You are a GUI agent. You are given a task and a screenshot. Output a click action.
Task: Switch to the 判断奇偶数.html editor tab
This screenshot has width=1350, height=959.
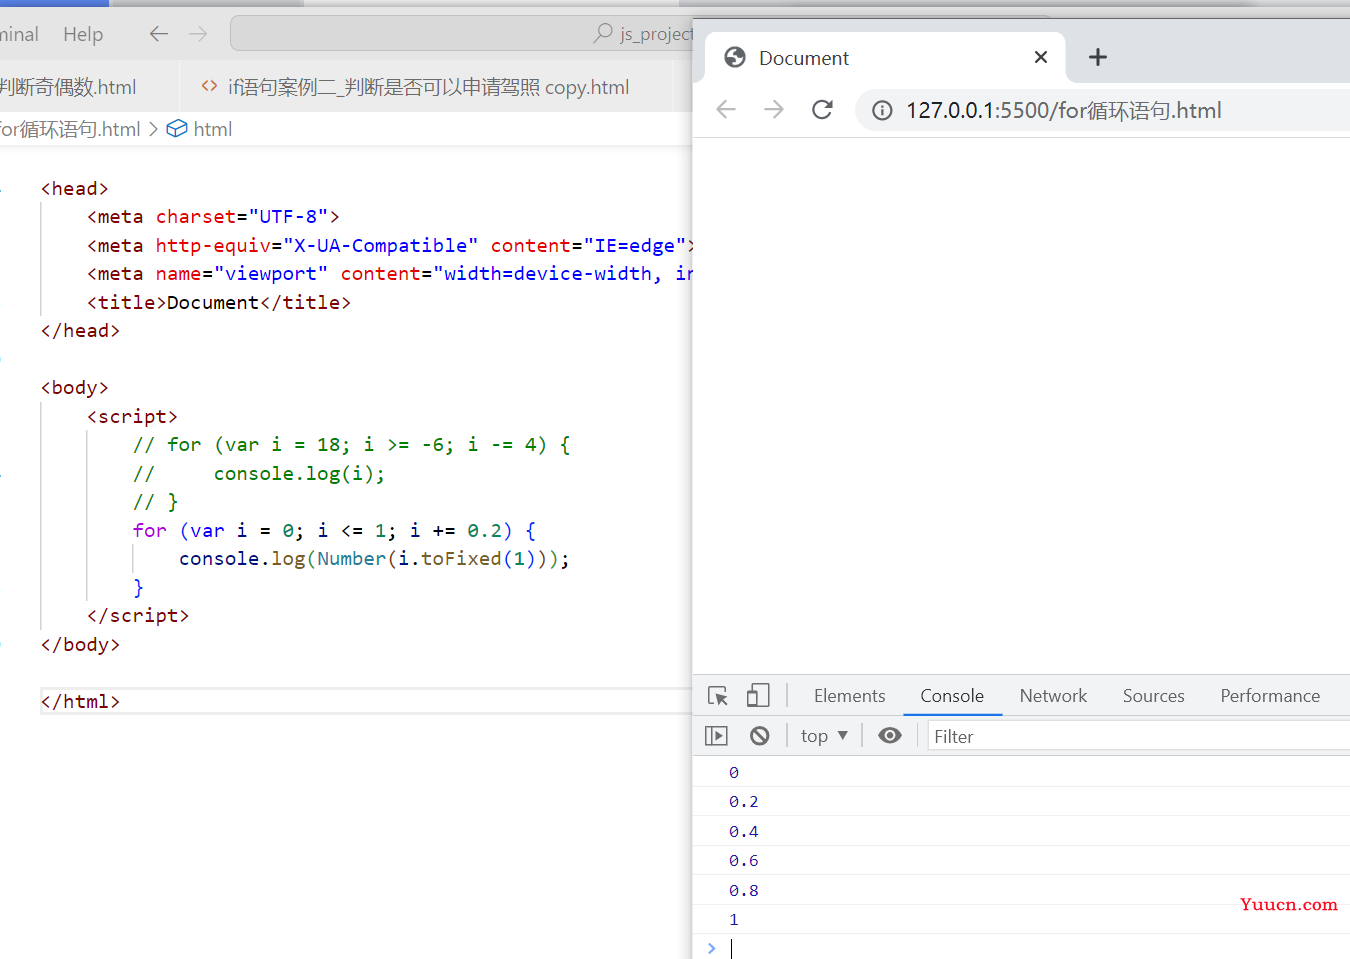68,87
